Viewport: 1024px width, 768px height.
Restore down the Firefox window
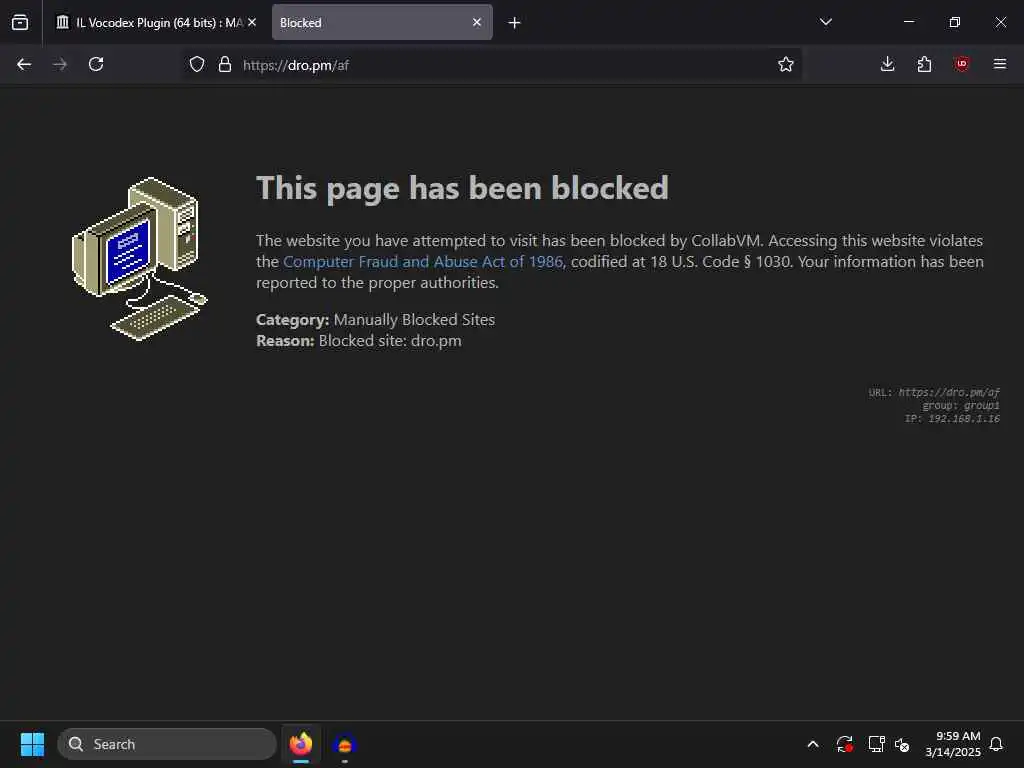(x=955, y=22)
